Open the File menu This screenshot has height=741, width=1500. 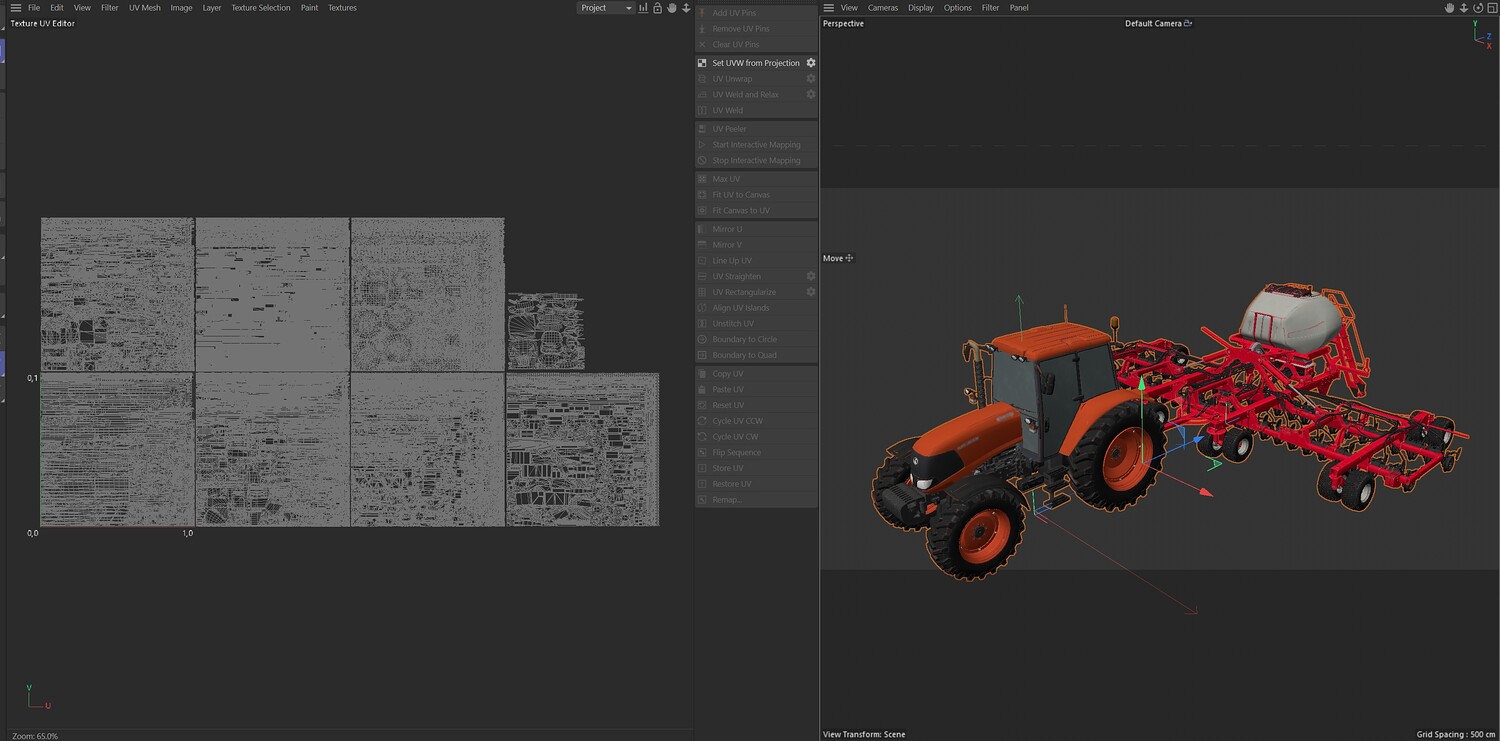pyautogui.click(x=34, y=8)
